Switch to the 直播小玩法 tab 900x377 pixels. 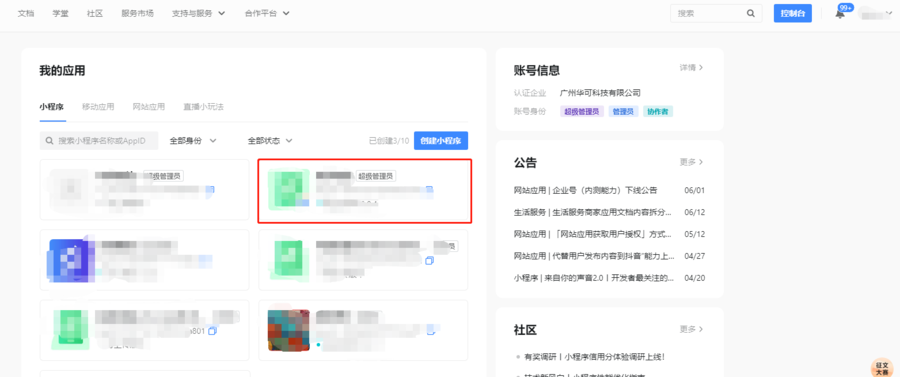[203, 107]
